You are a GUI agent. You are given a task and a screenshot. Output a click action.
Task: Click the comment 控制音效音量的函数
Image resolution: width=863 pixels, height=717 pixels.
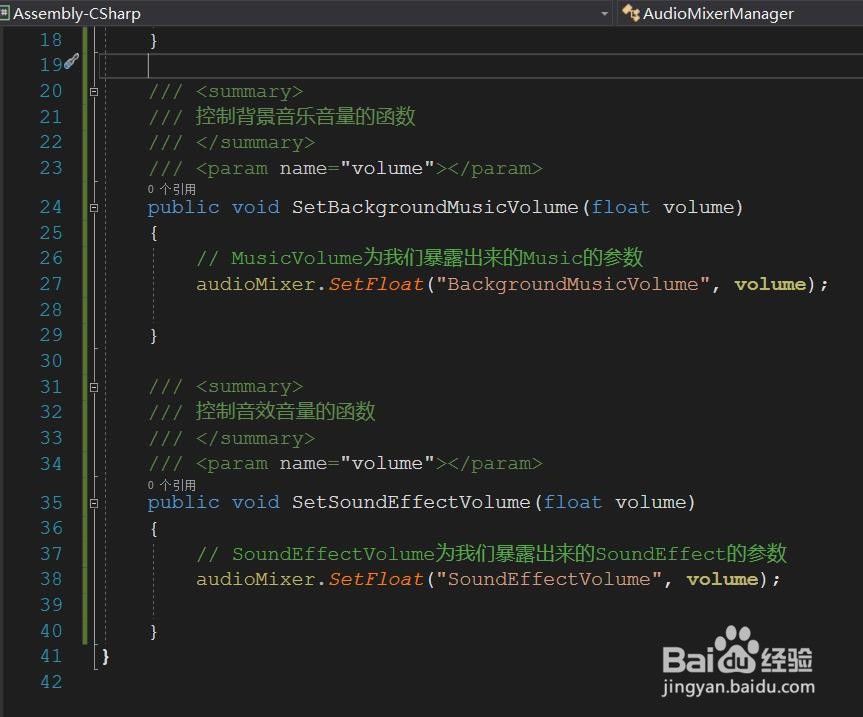(285, 411)
